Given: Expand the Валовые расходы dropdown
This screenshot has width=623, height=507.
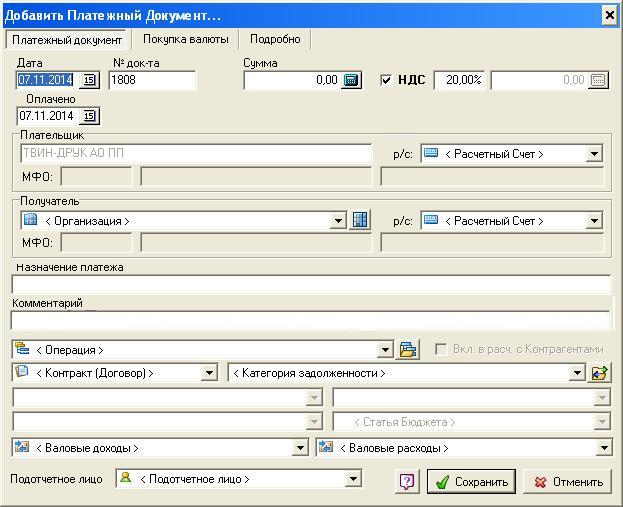Looking at the screenshot, I should [603, 448].
